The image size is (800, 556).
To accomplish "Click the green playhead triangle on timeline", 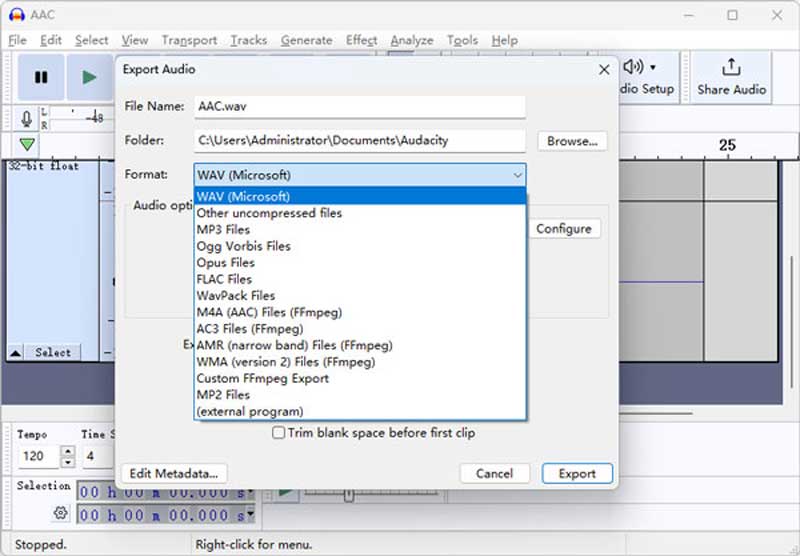I will tap(27, 145).
